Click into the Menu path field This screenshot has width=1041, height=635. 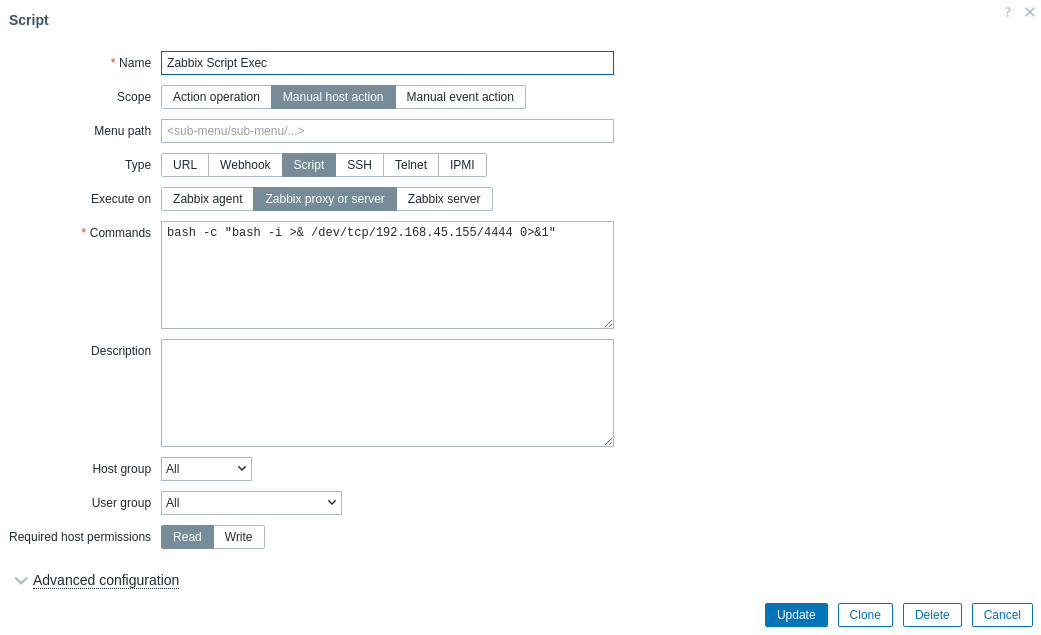click(387, 131)
